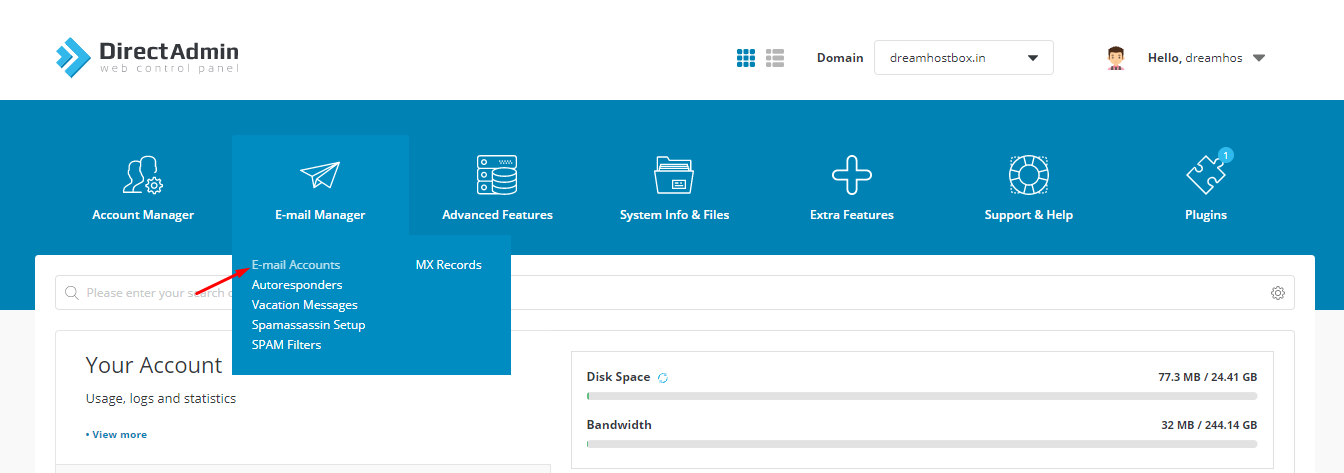
Task: Click the System Info & Files label
Action: click(x=674, y=215)
